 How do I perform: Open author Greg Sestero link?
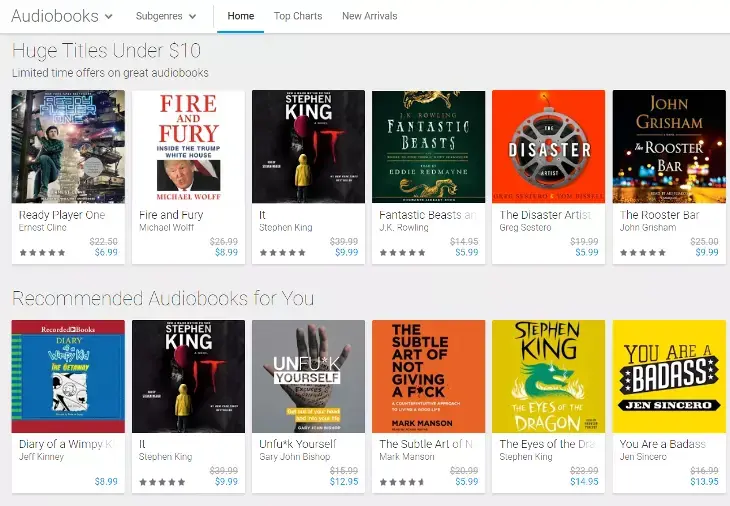click(525, 228)
